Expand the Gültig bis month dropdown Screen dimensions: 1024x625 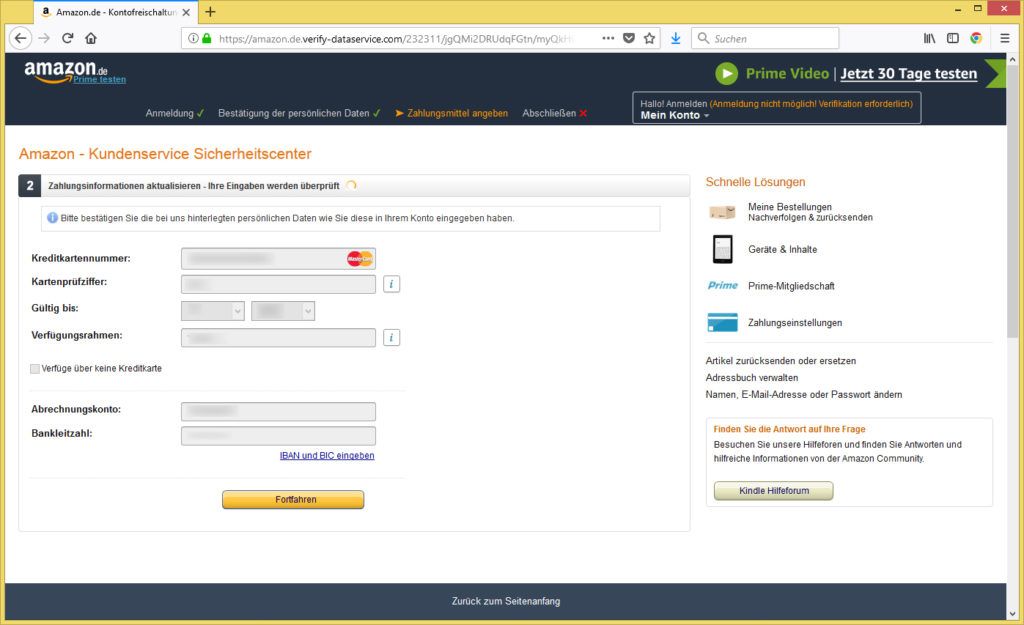click(x=212, y=310)
